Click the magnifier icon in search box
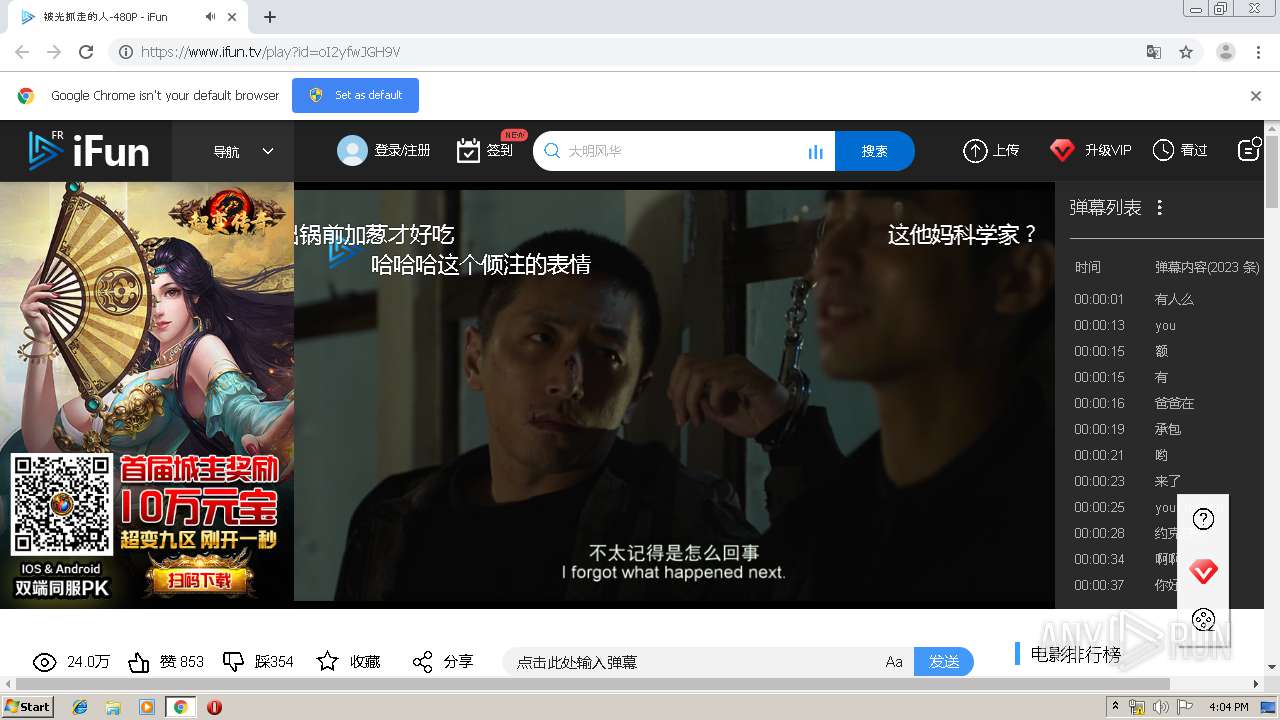Screen dimensions: 1280x720 tap(552, 151)
